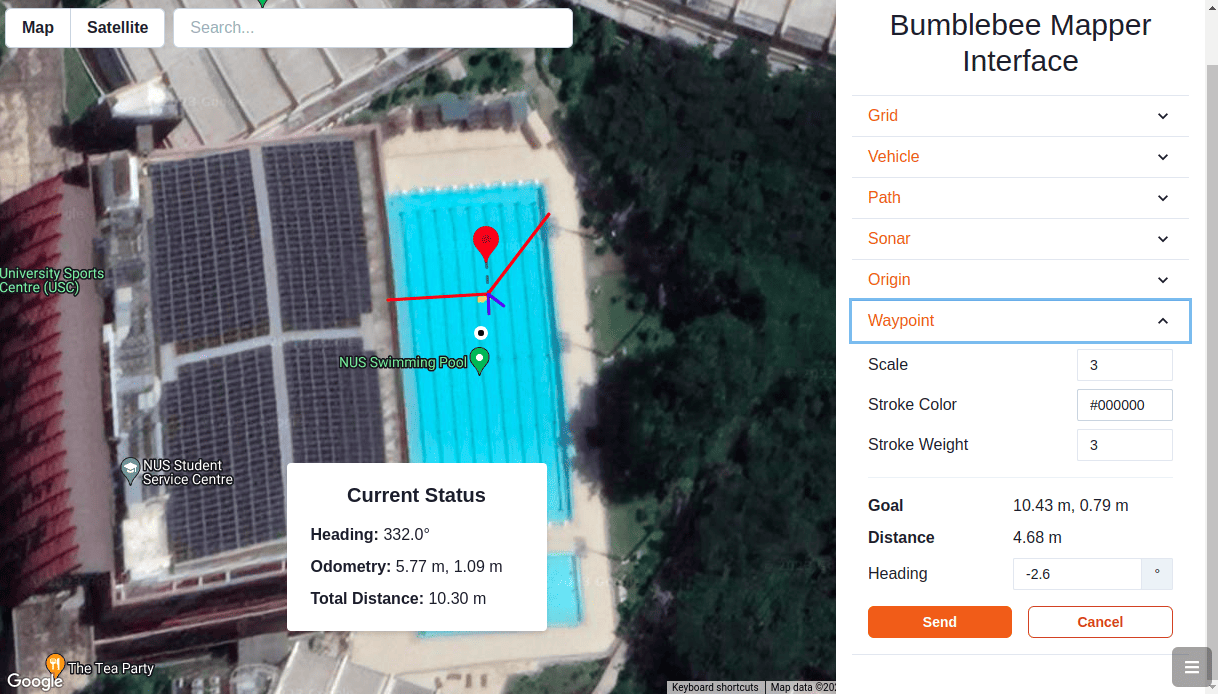Screen dimensions: 1218x694
Task: Cancel the waypoint
Action: [1100, 622]
